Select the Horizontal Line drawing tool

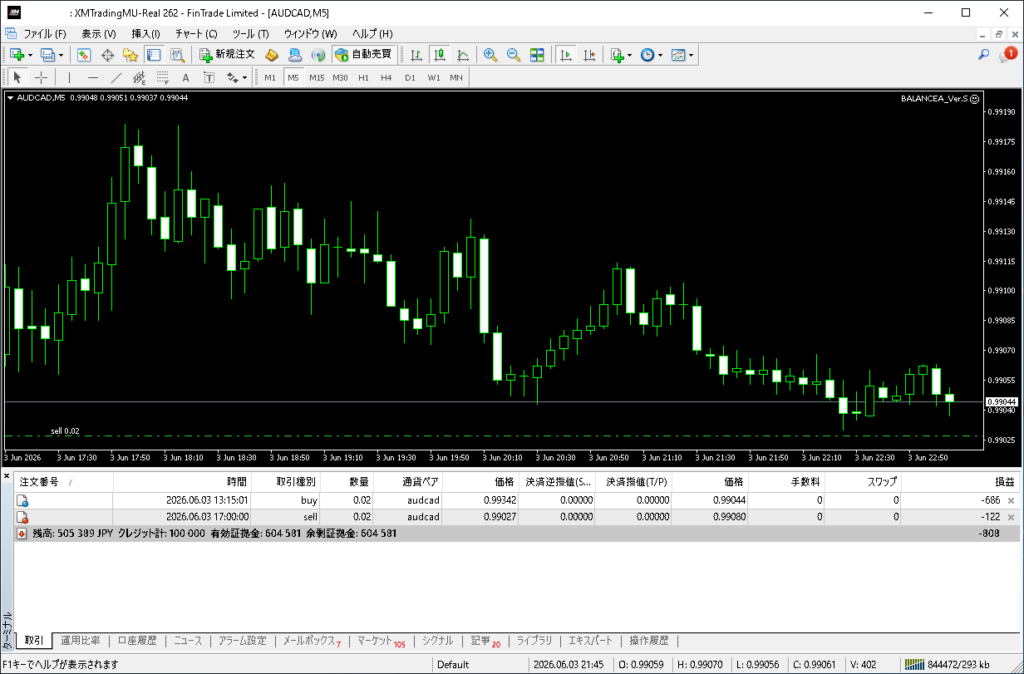(93, 78)
